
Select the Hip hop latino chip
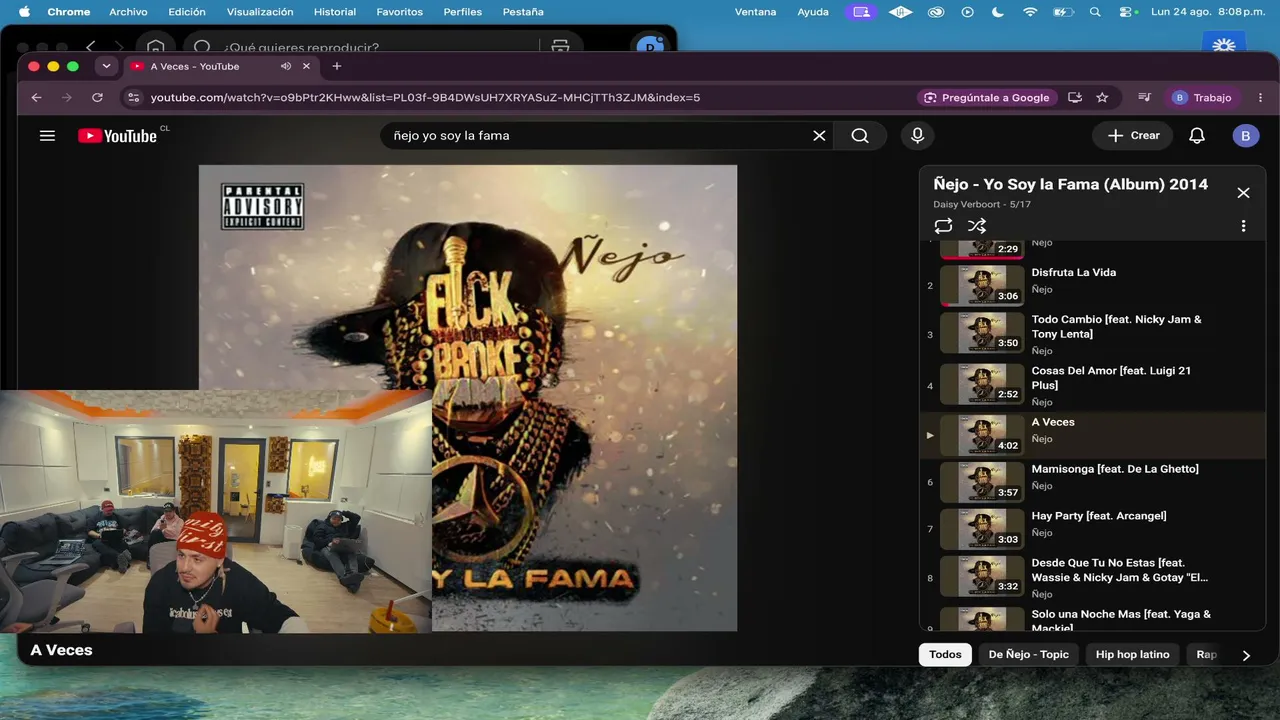tap(1132, 655)
